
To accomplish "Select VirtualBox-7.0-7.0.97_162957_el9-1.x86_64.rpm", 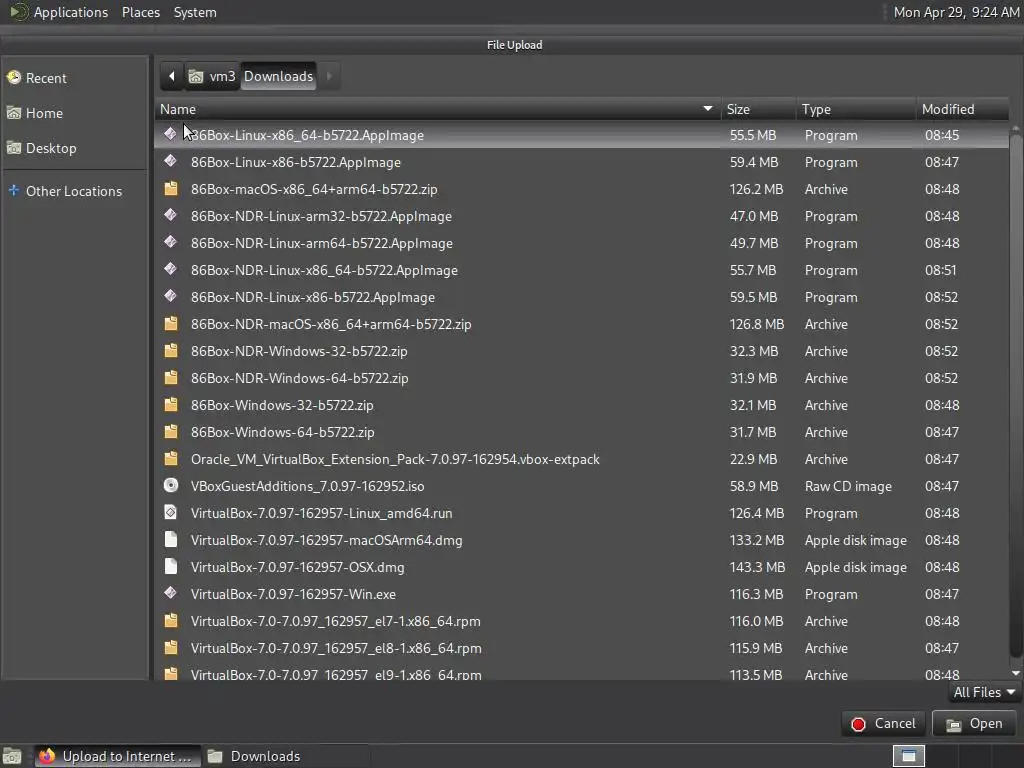I will point(581,673).
